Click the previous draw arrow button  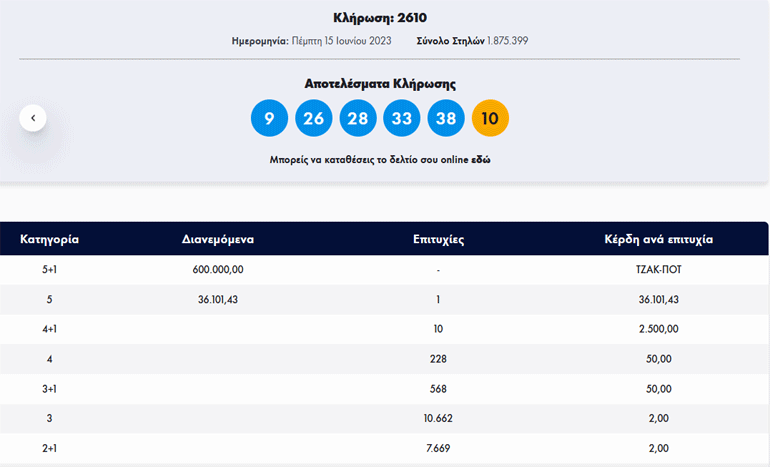point(33,118)
